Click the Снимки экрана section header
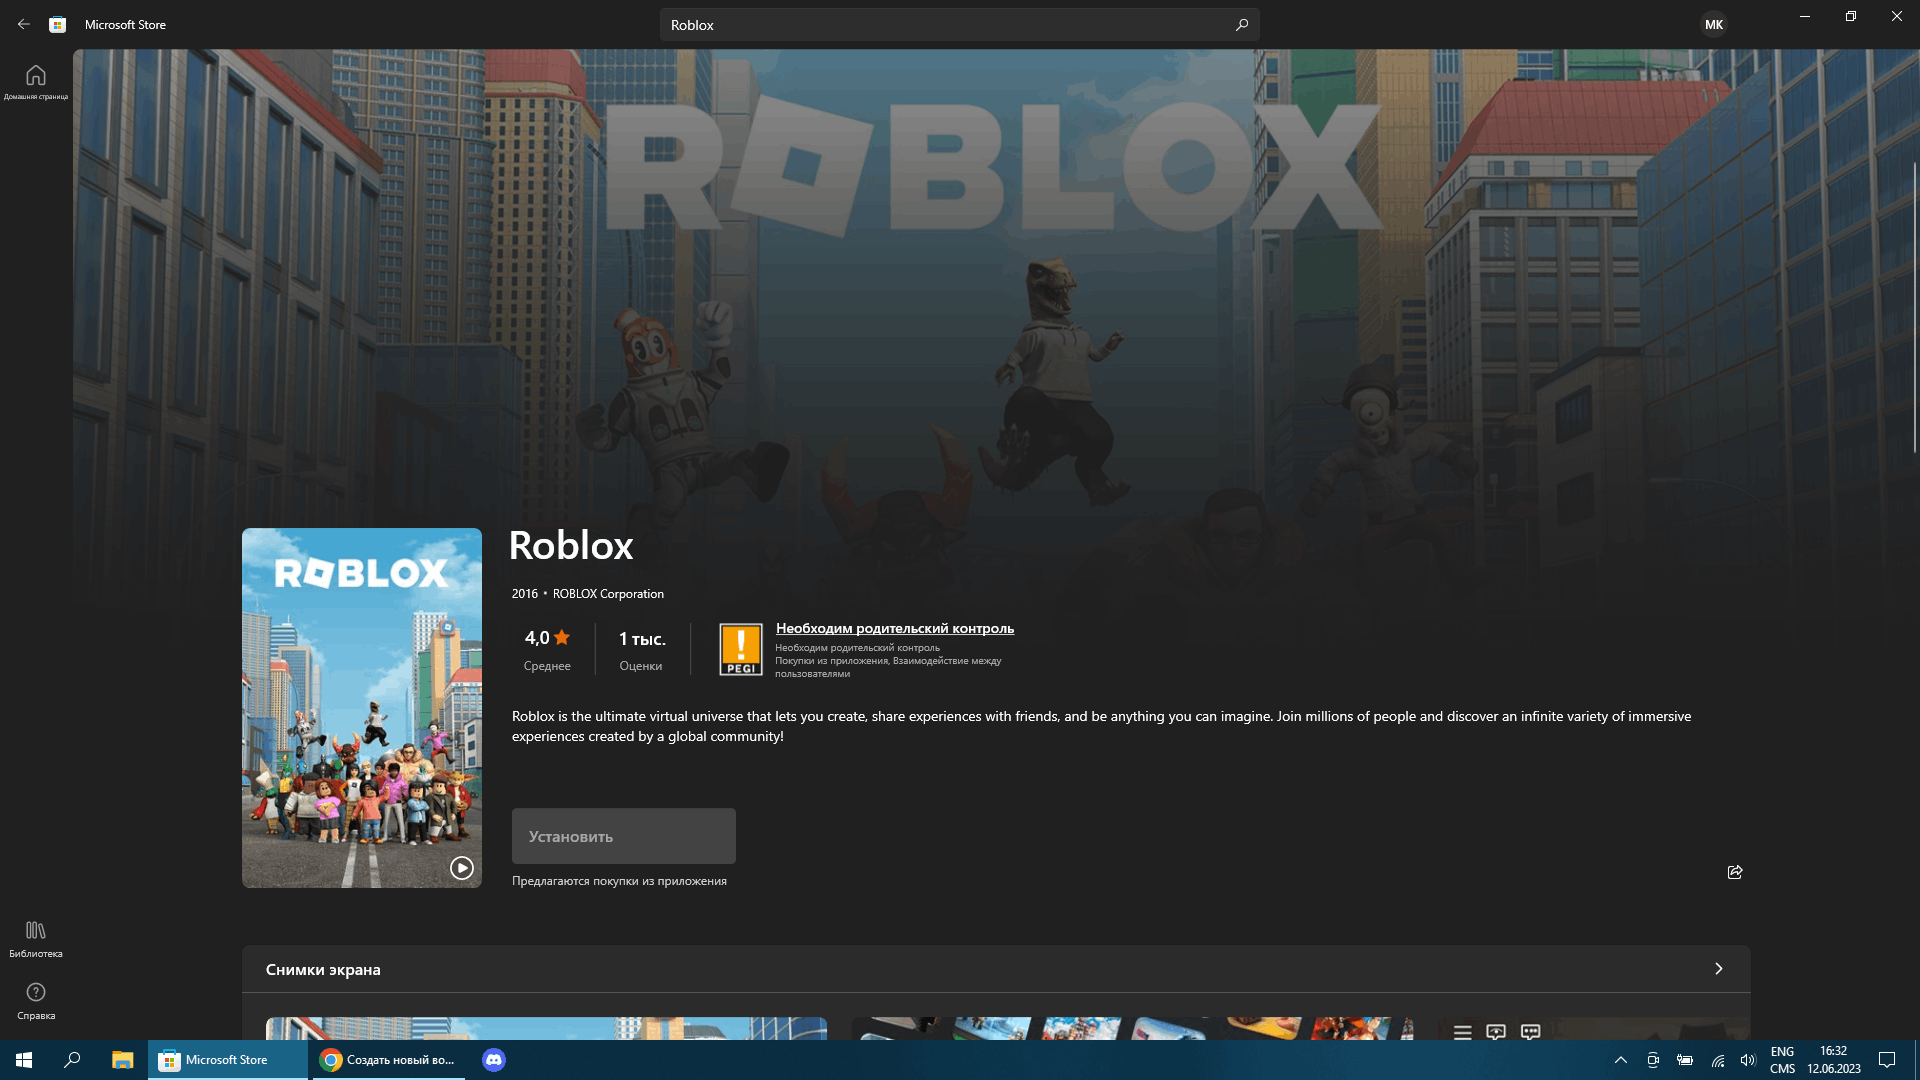This screenshot has width=1920, height=1080. 323,970
